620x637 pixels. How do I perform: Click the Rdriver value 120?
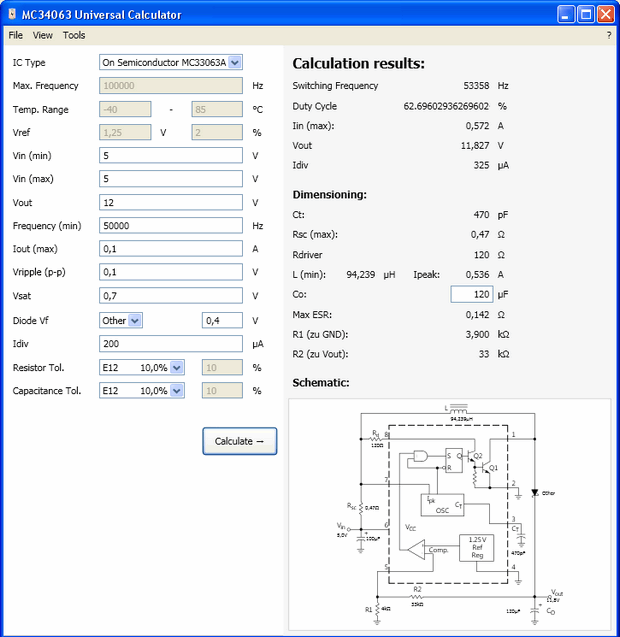[x=481, y=255]
